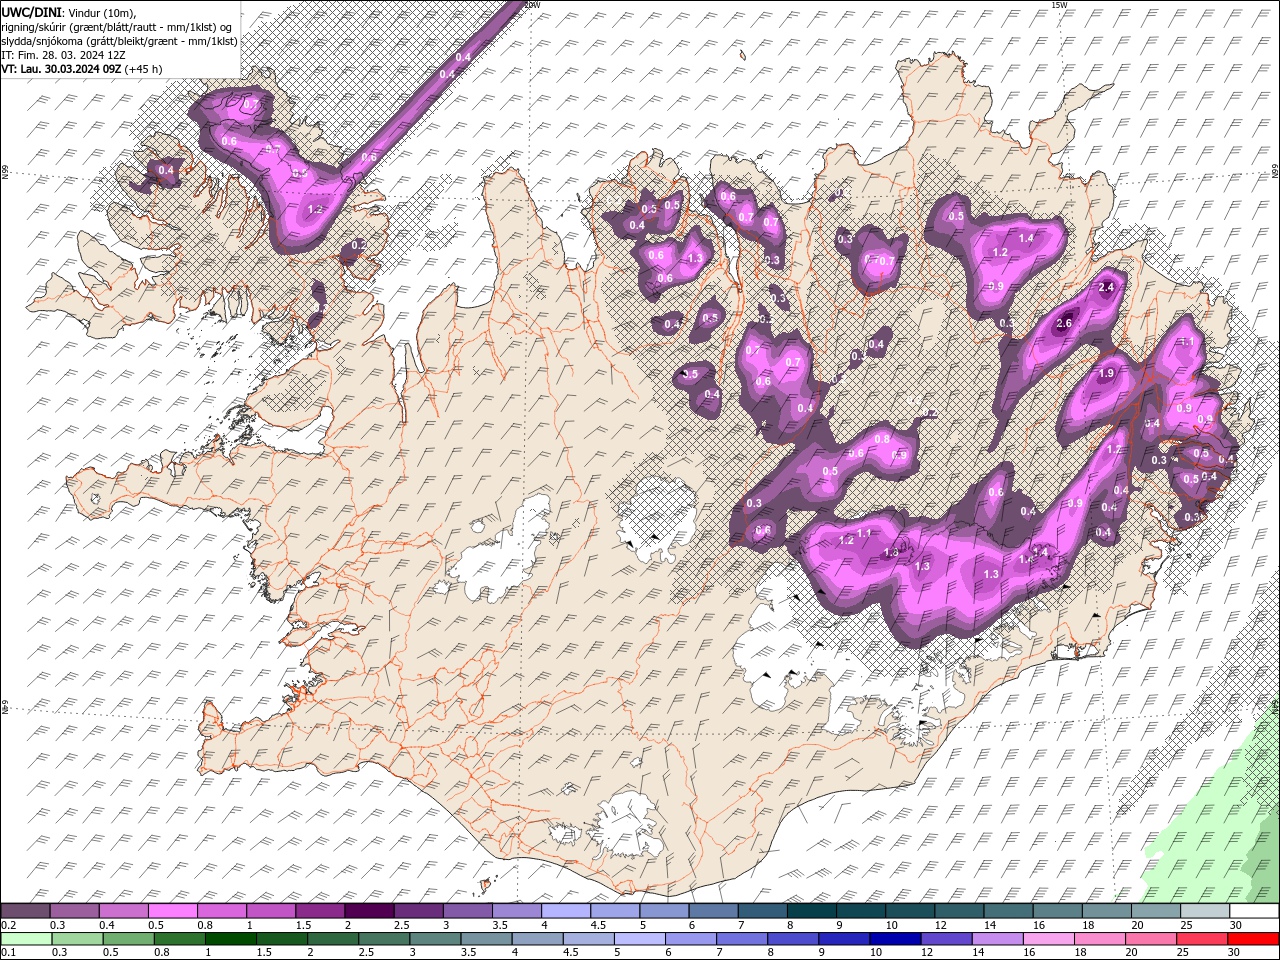Select the lavender lower swatch between 14 and 16
Viewport: 1280px width, 960px height.
point(996,939)
